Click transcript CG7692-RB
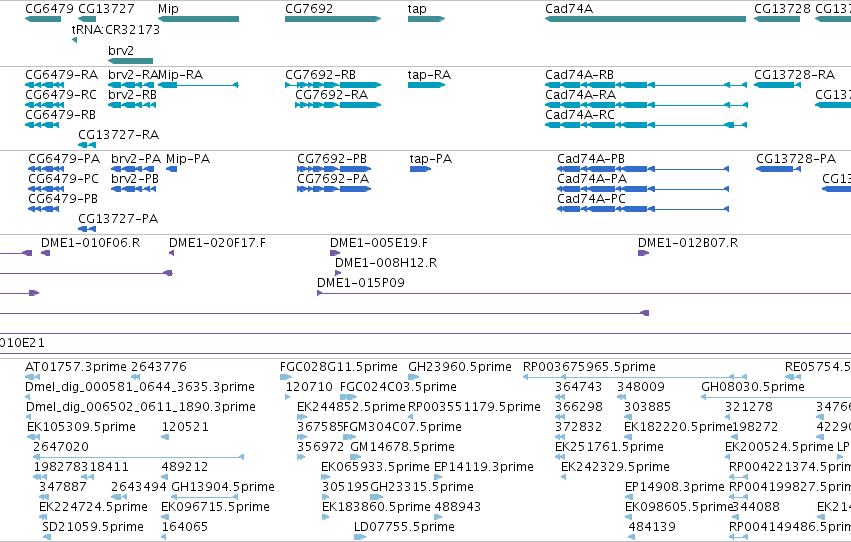851x542 pixels. coord(333,85)
